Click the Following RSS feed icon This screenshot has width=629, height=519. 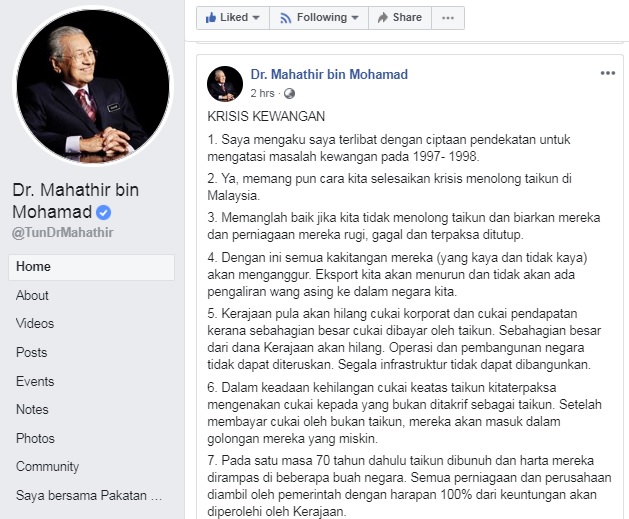(x=285, y=18)
